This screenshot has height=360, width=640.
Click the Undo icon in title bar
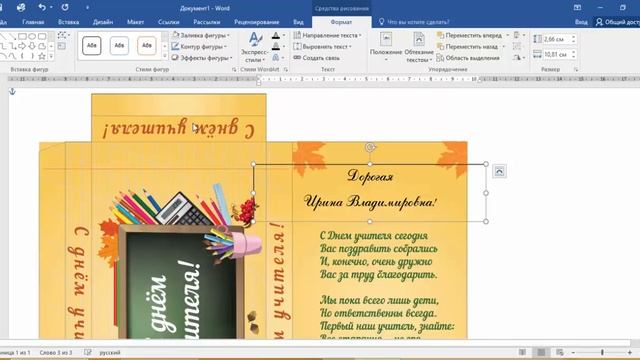(x=42, y=7)
